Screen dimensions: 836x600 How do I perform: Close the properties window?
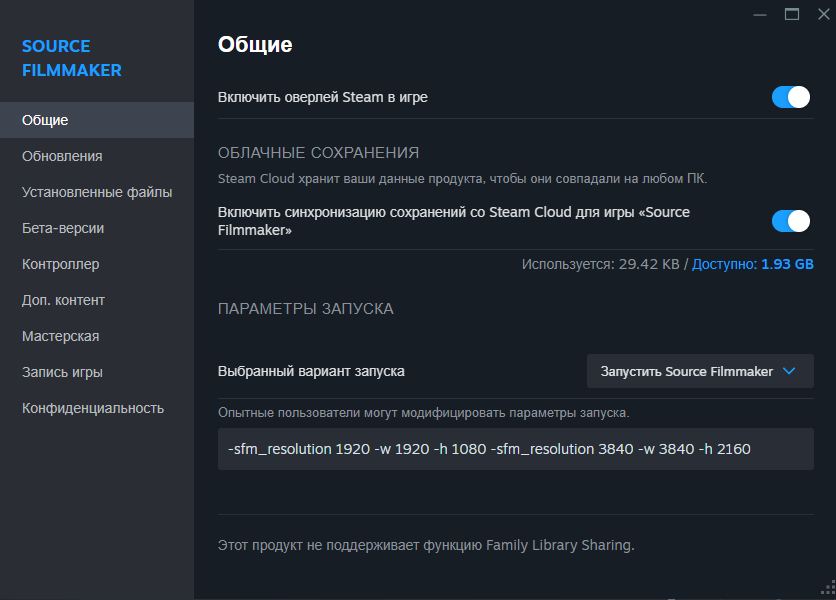coord(824,14)
